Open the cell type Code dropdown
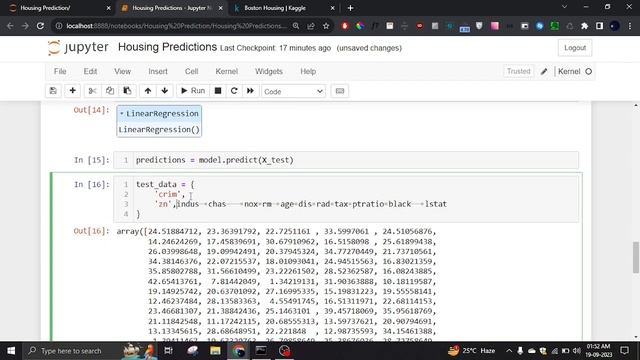 293,91
